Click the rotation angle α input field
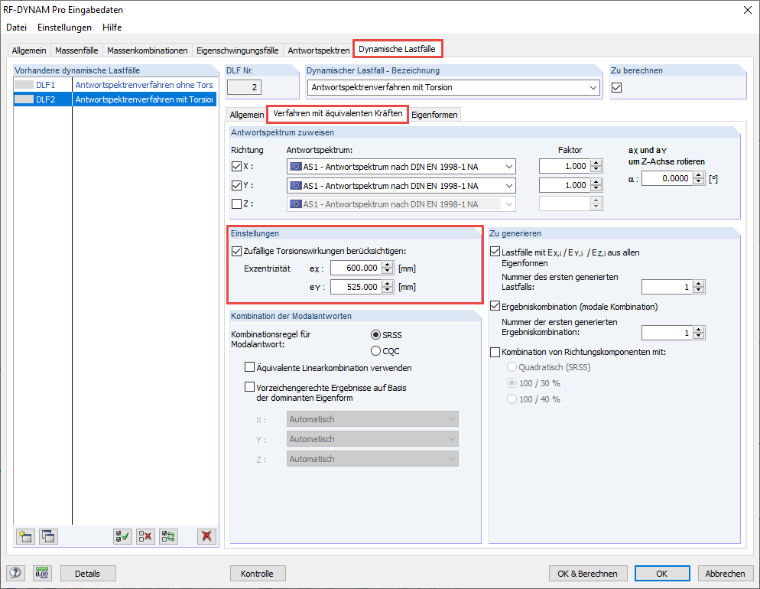Viewport: 760px width, 589px height. point(667,178)
